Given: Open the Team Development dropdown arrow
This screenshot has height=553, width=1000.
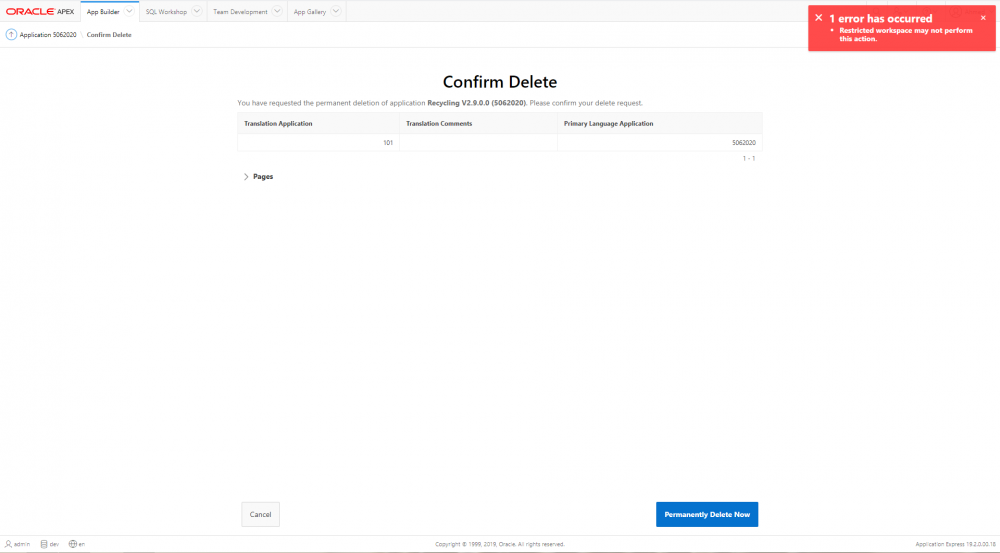Looking at the screenshot, I should [277, 11].
